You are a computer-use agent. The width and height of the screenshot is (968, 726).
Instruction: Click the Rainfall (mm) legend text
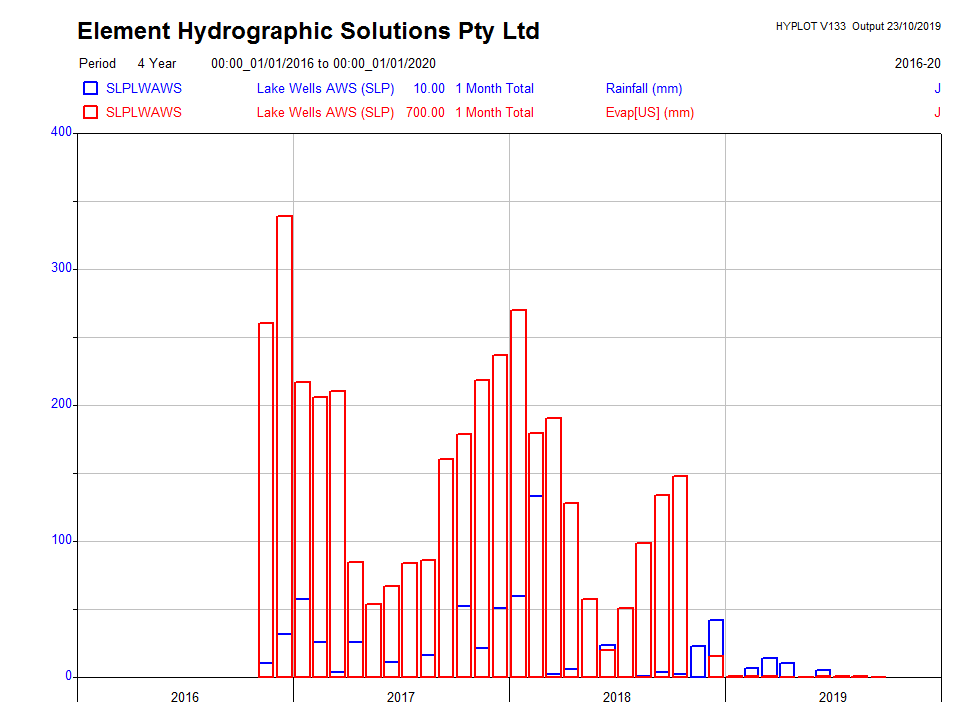[x=644, y=88]
